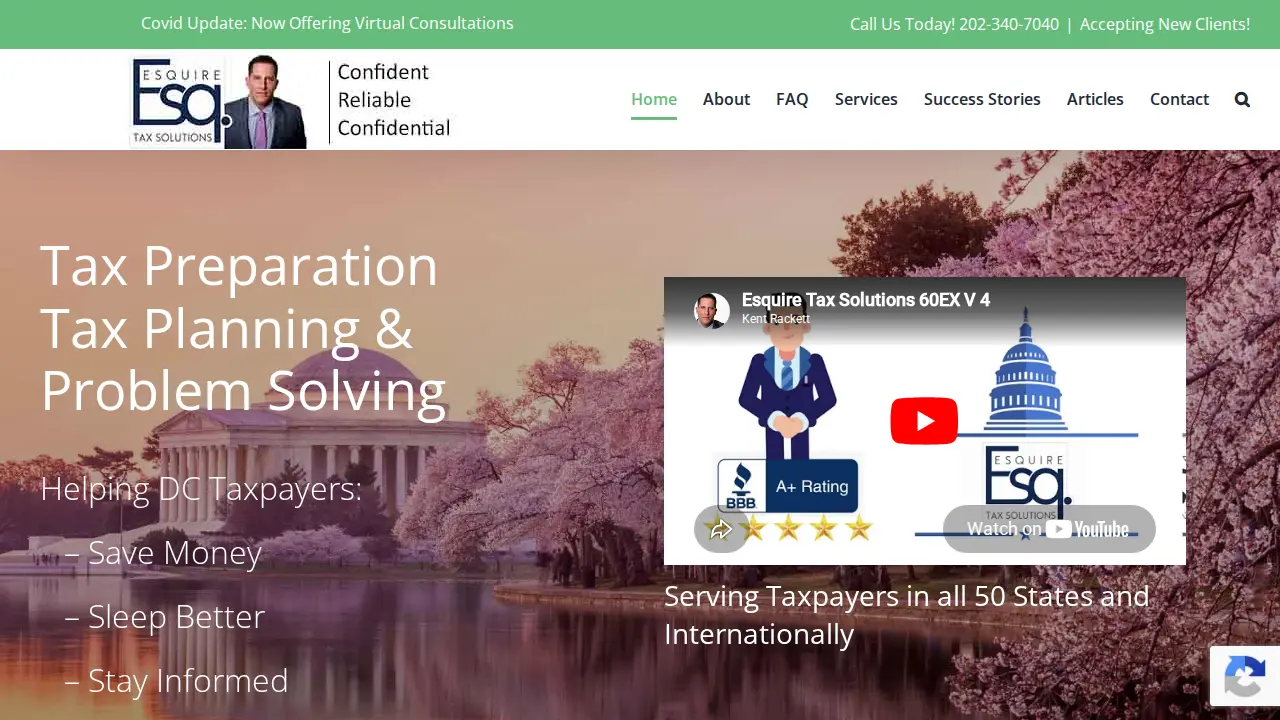The width and height of the screenshot is (1280, 720).
Task: Open the search magnifier icon in navigation
Action: click(x=1242, y=99)
